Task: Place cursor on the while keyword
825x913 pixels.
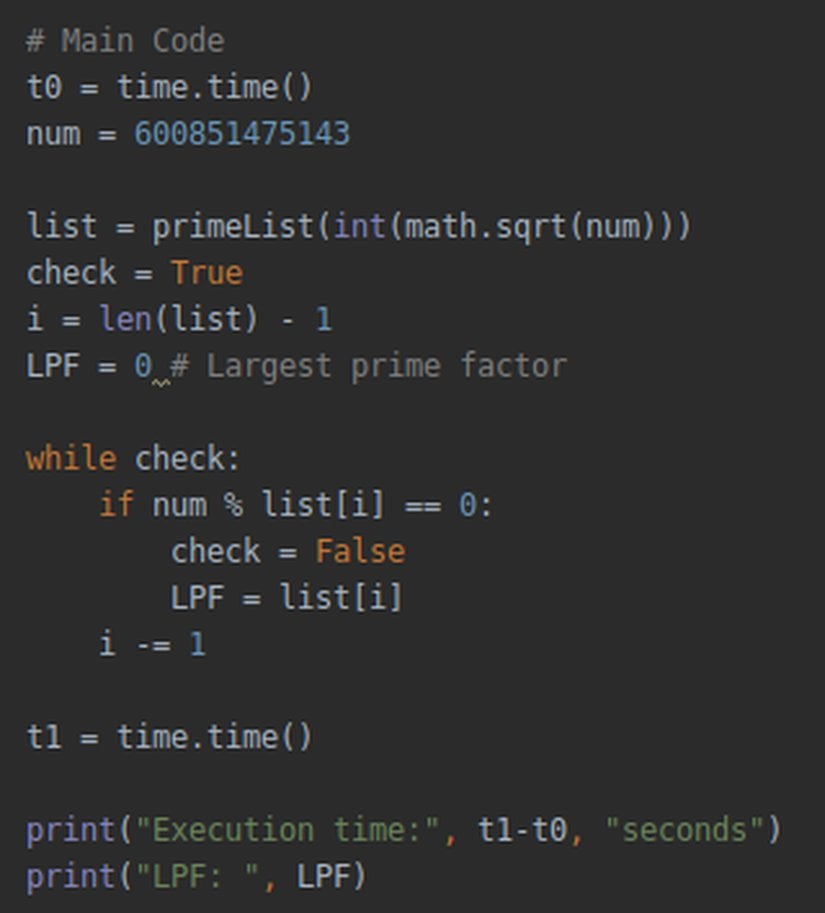Action: point(71,459)
